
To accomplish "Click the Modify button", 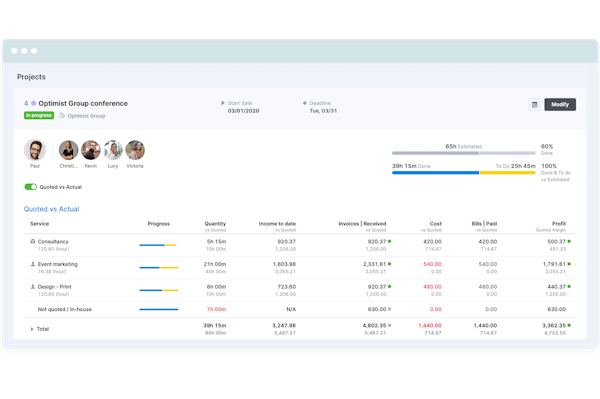I will click(x=560, y=104).
